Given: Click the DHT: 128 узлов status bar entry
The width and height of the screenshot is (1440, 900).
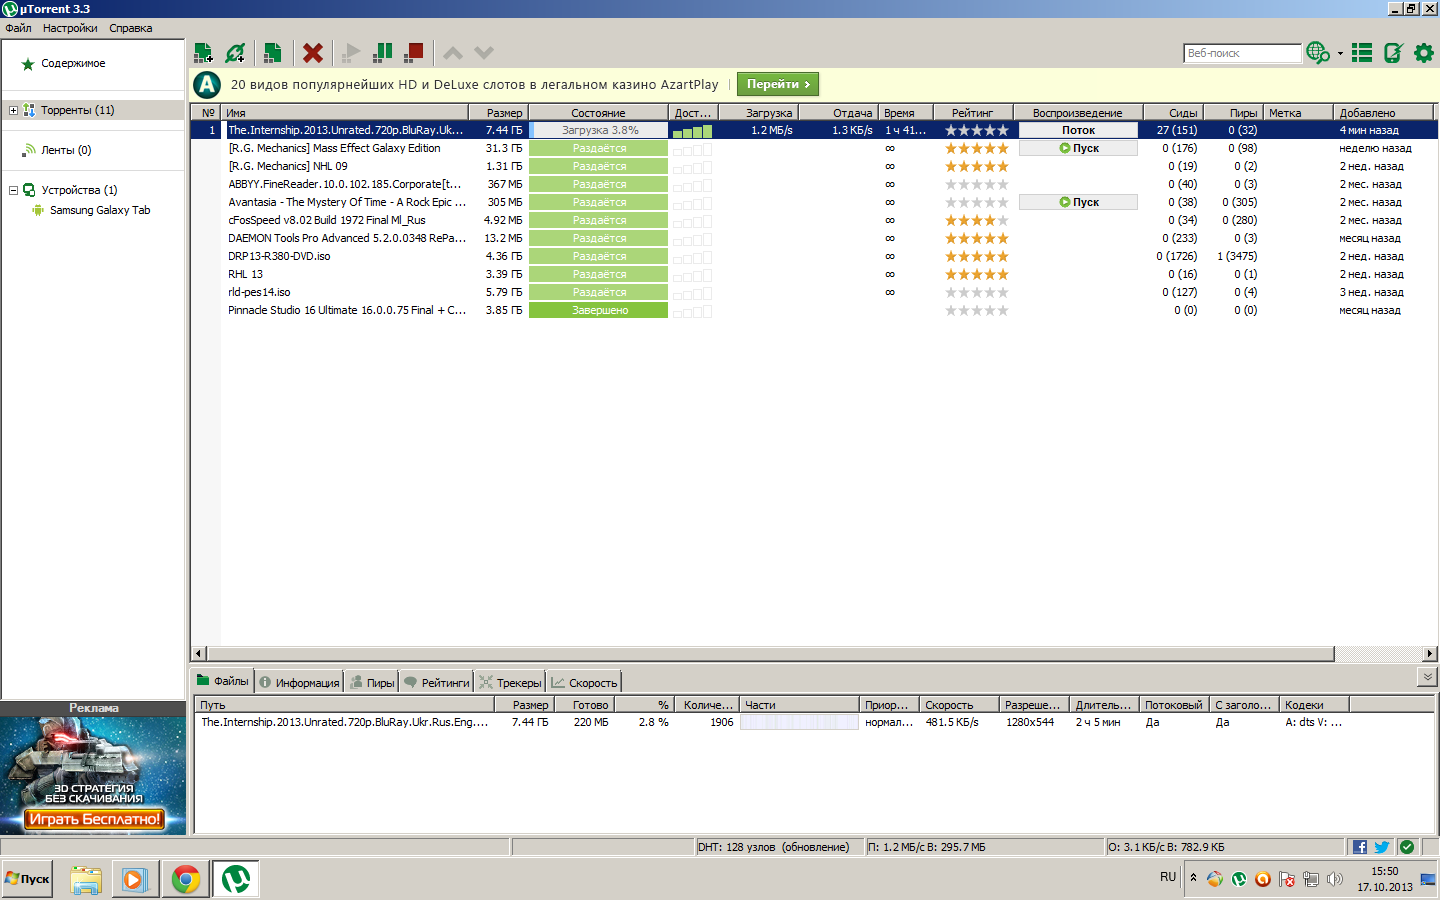Looking at the screenshot, I should [x=774, y=847].
